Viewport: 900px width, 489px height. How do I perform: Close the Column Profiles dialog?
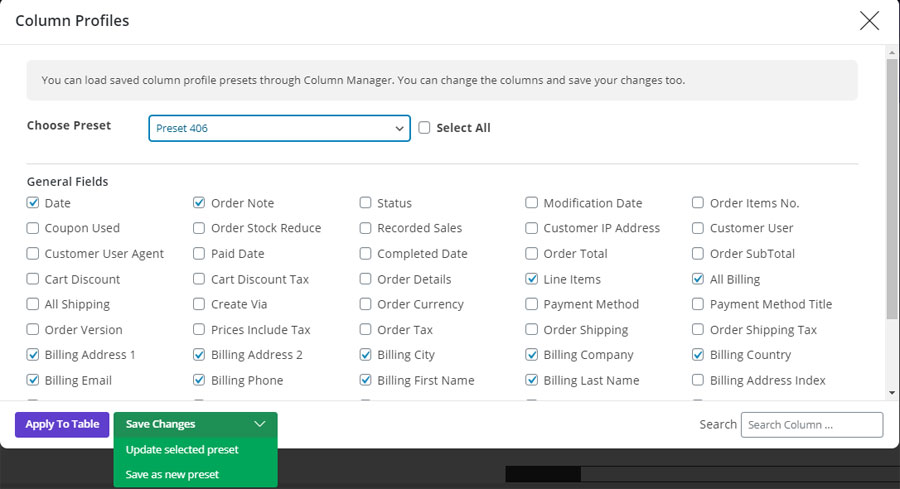coord(869,20)
